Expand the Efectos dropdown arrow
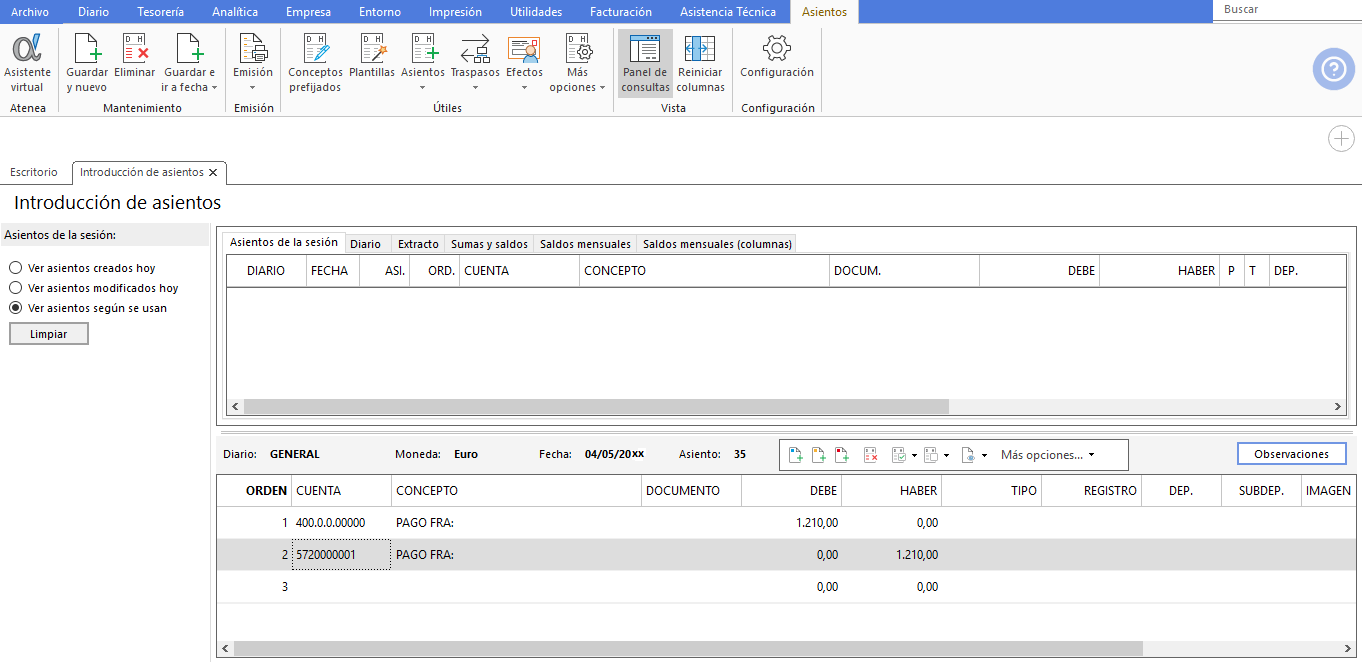The width and height of the screenshot is (1365, 662). (524, 88)
